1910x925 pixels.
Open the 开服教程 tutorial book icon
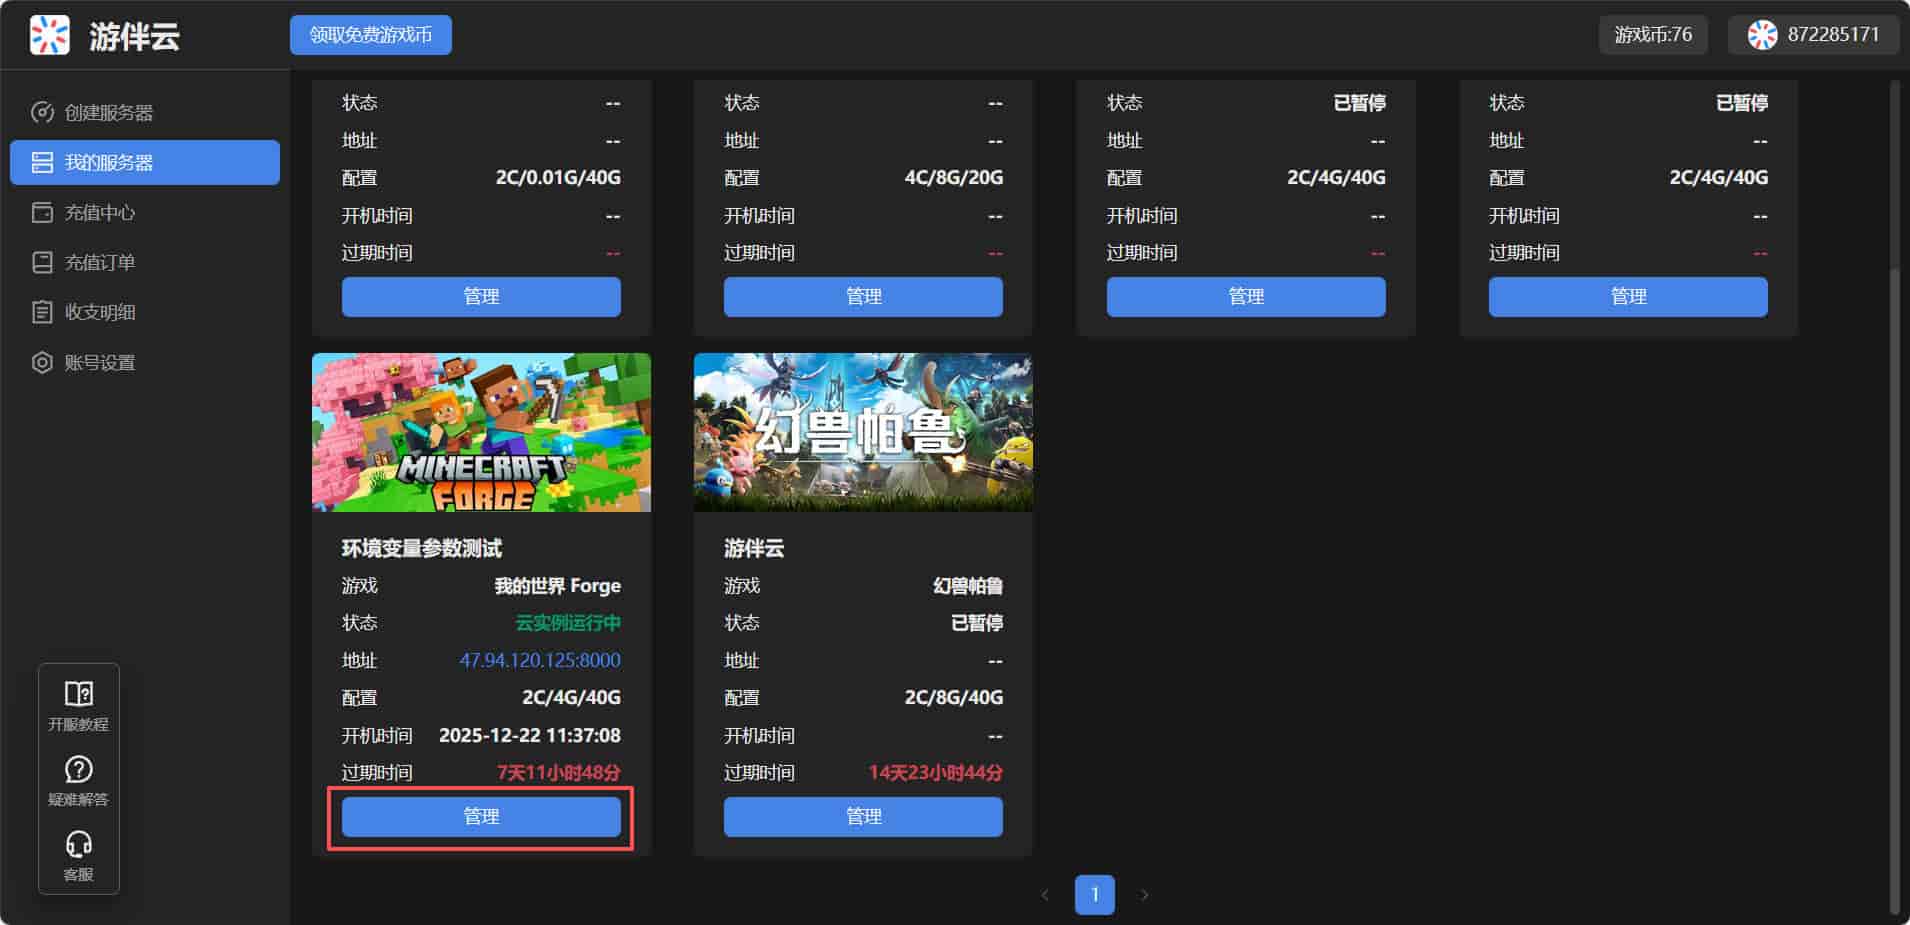78,694
